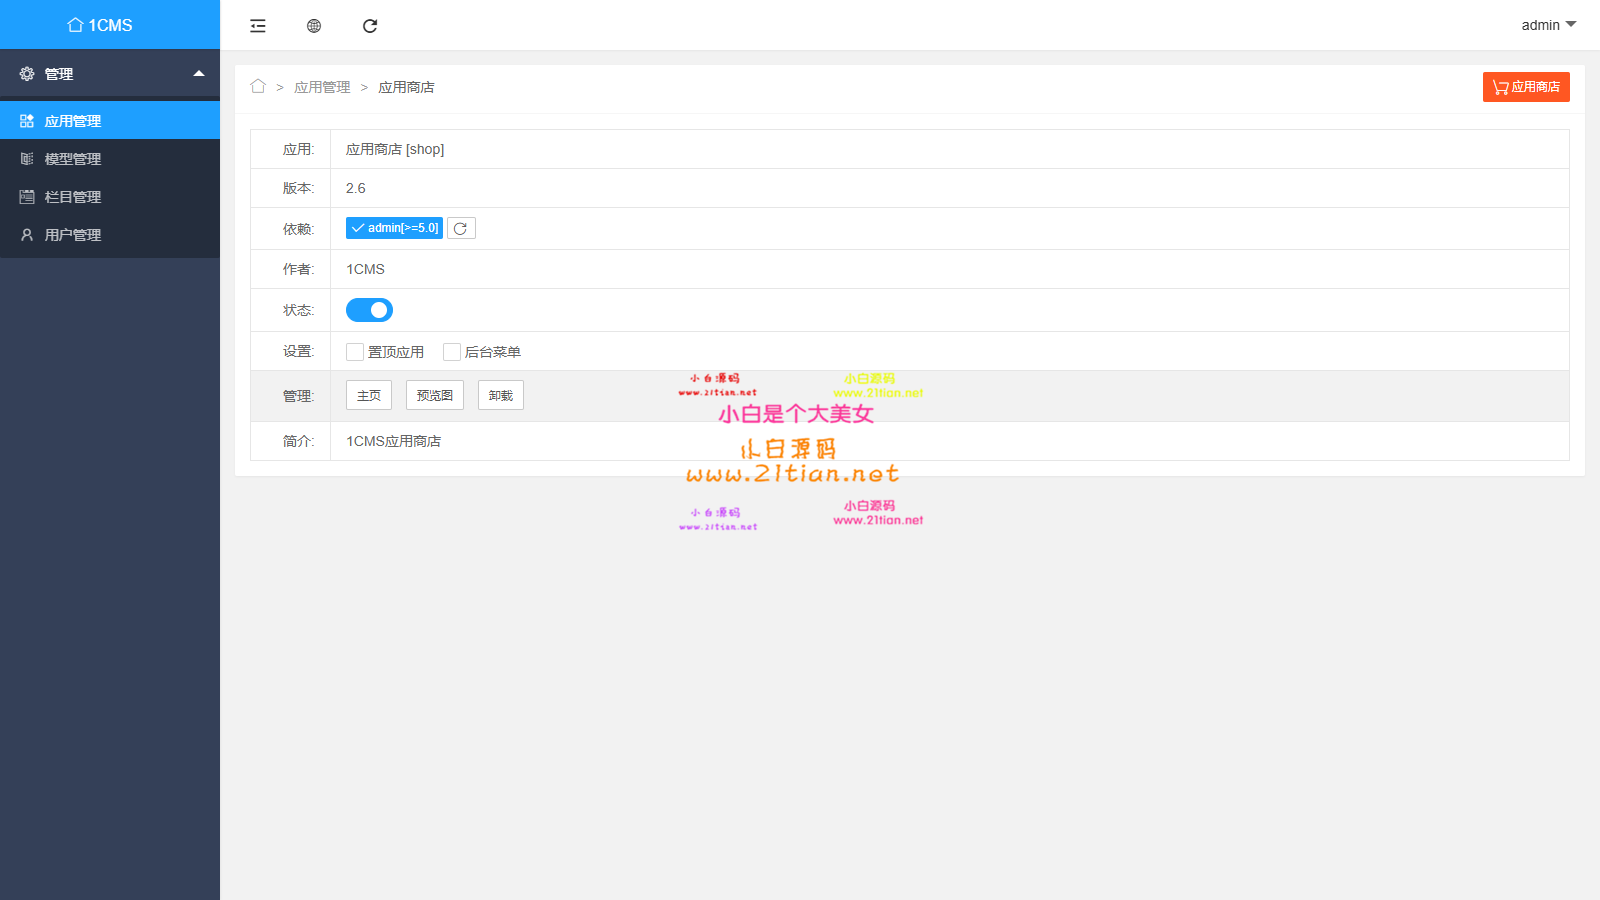The width and height of the screenshot is (1600, 900).
Task: Click the refresh icon in top bar
Action: click(370, 26)
